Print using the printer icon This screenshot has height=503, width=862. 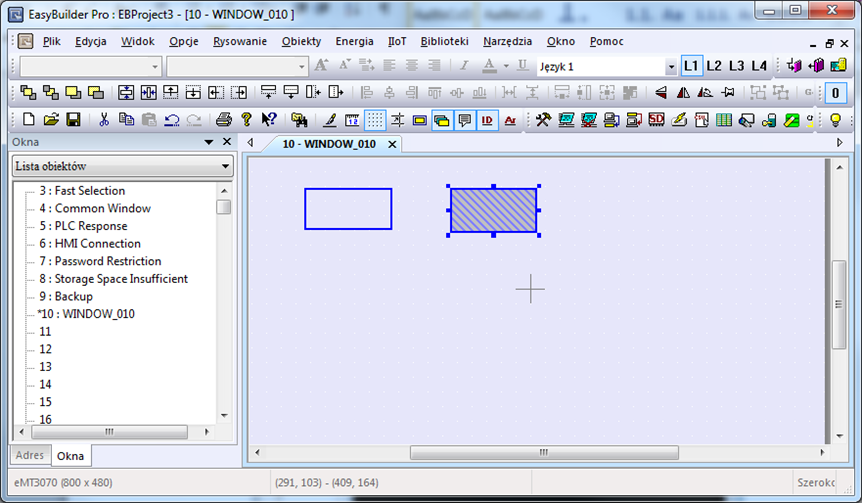coord(224,119)
